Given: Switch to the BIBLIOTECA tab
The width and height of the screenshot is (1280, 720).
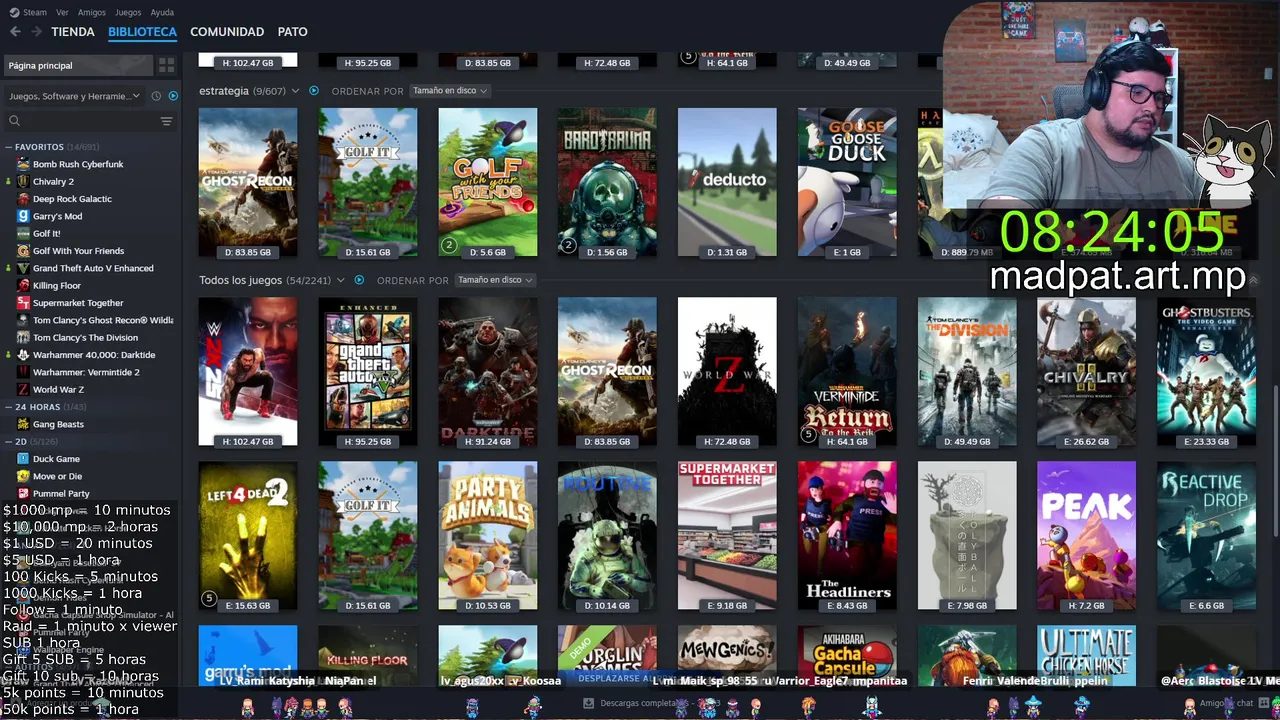Looking at the screenshot, I should 142,32.
